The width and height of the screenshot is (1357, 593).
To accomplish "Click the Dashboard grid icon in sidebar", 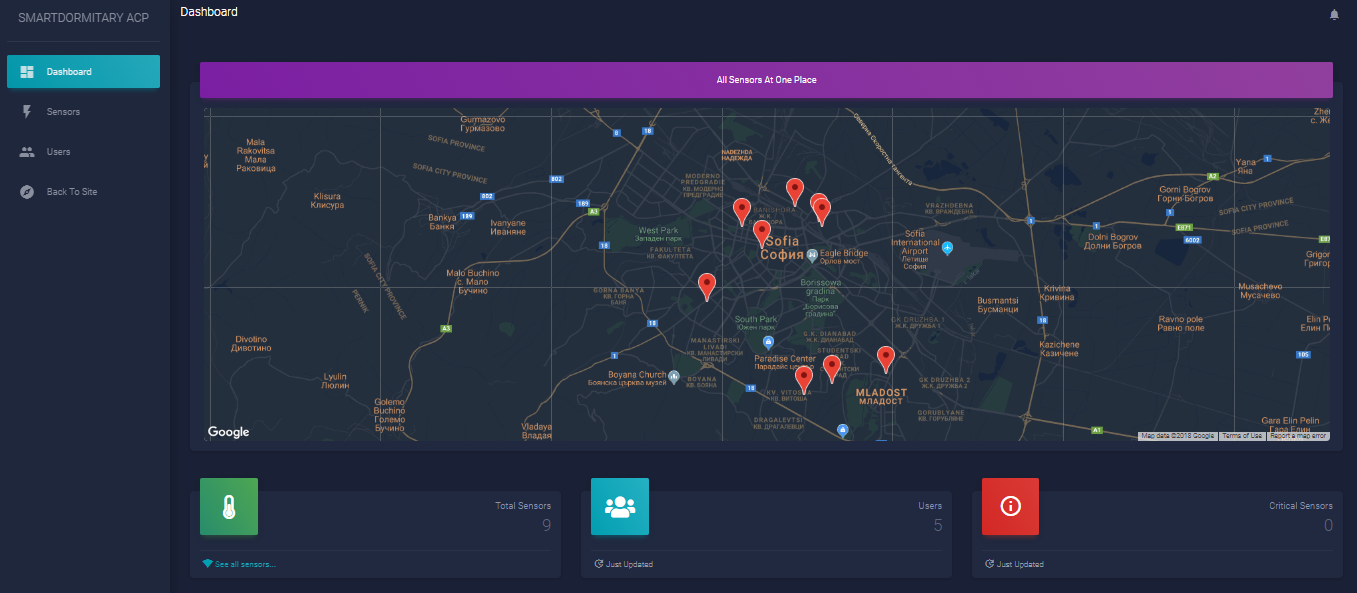I will pos(27,72).
